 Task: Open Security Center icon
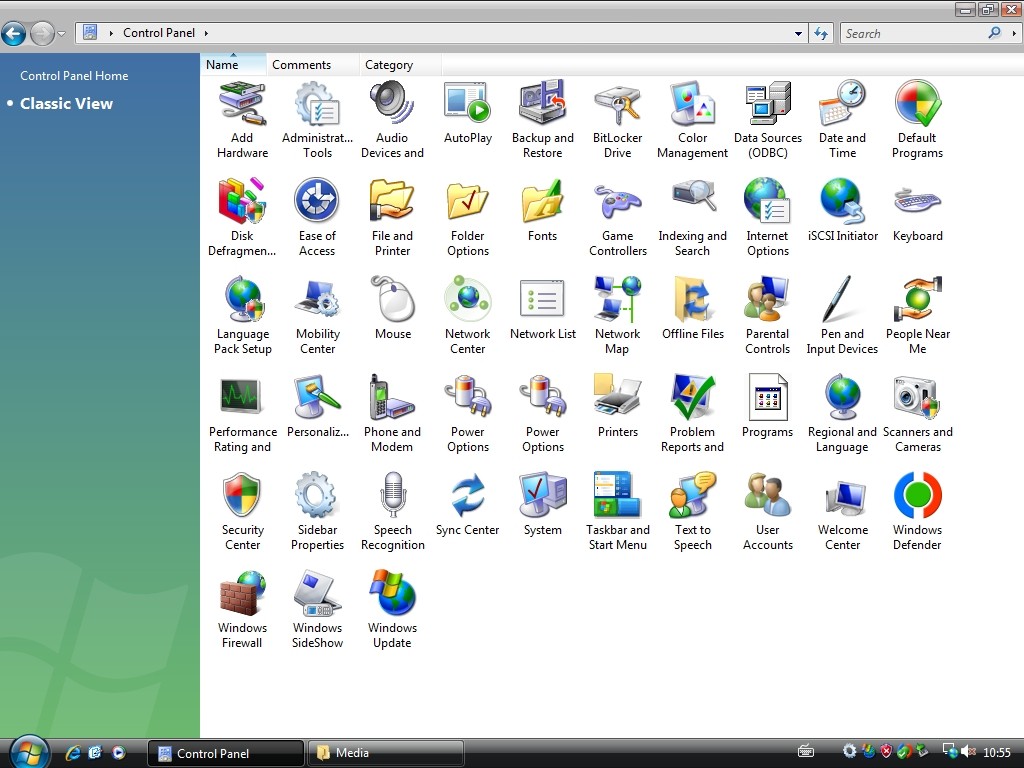242,495
